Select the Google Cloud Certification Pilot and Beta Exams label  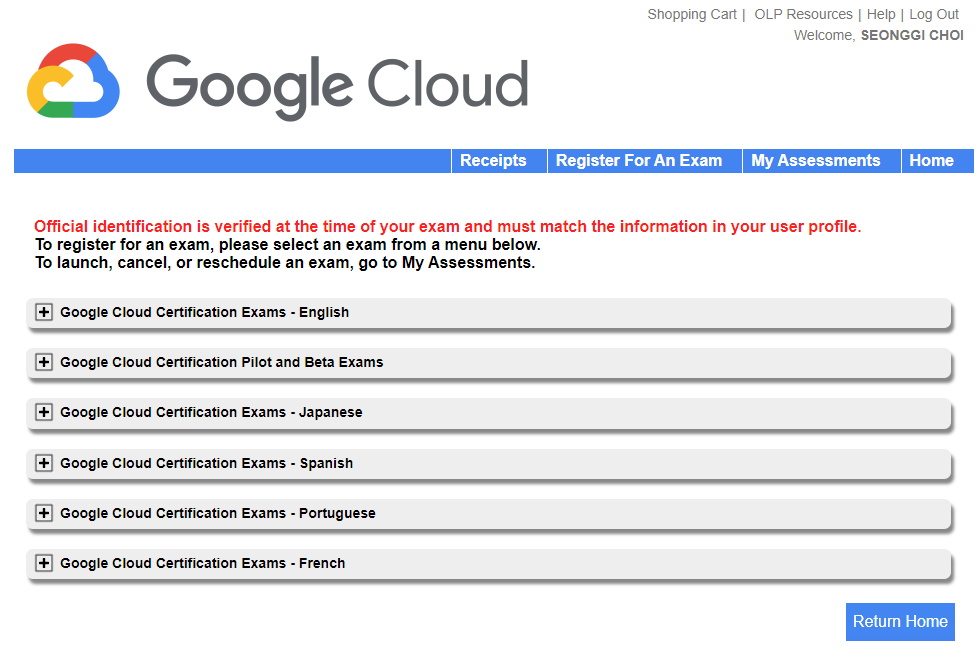pos(222,362)
